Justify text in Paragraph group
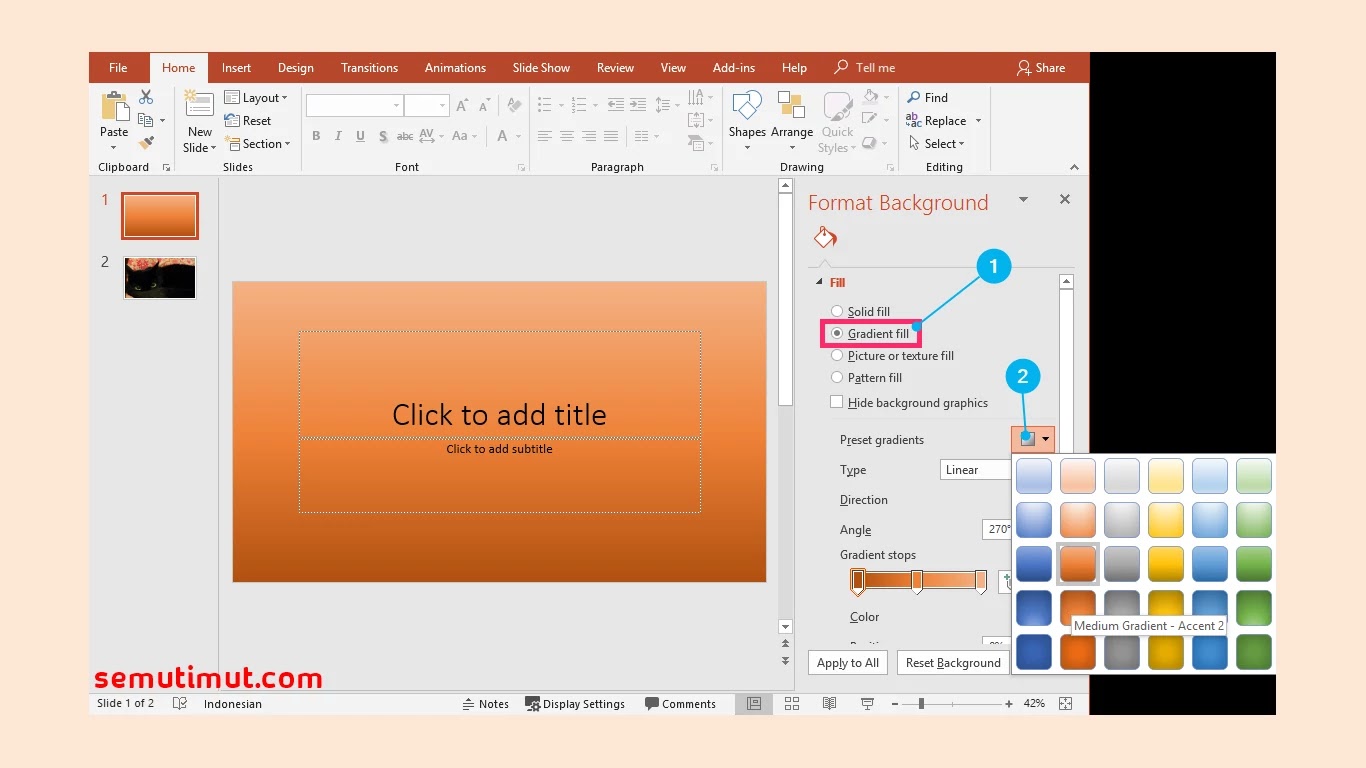The height and width of the screenshot is (768, 1366). click(x=611, y=136)
